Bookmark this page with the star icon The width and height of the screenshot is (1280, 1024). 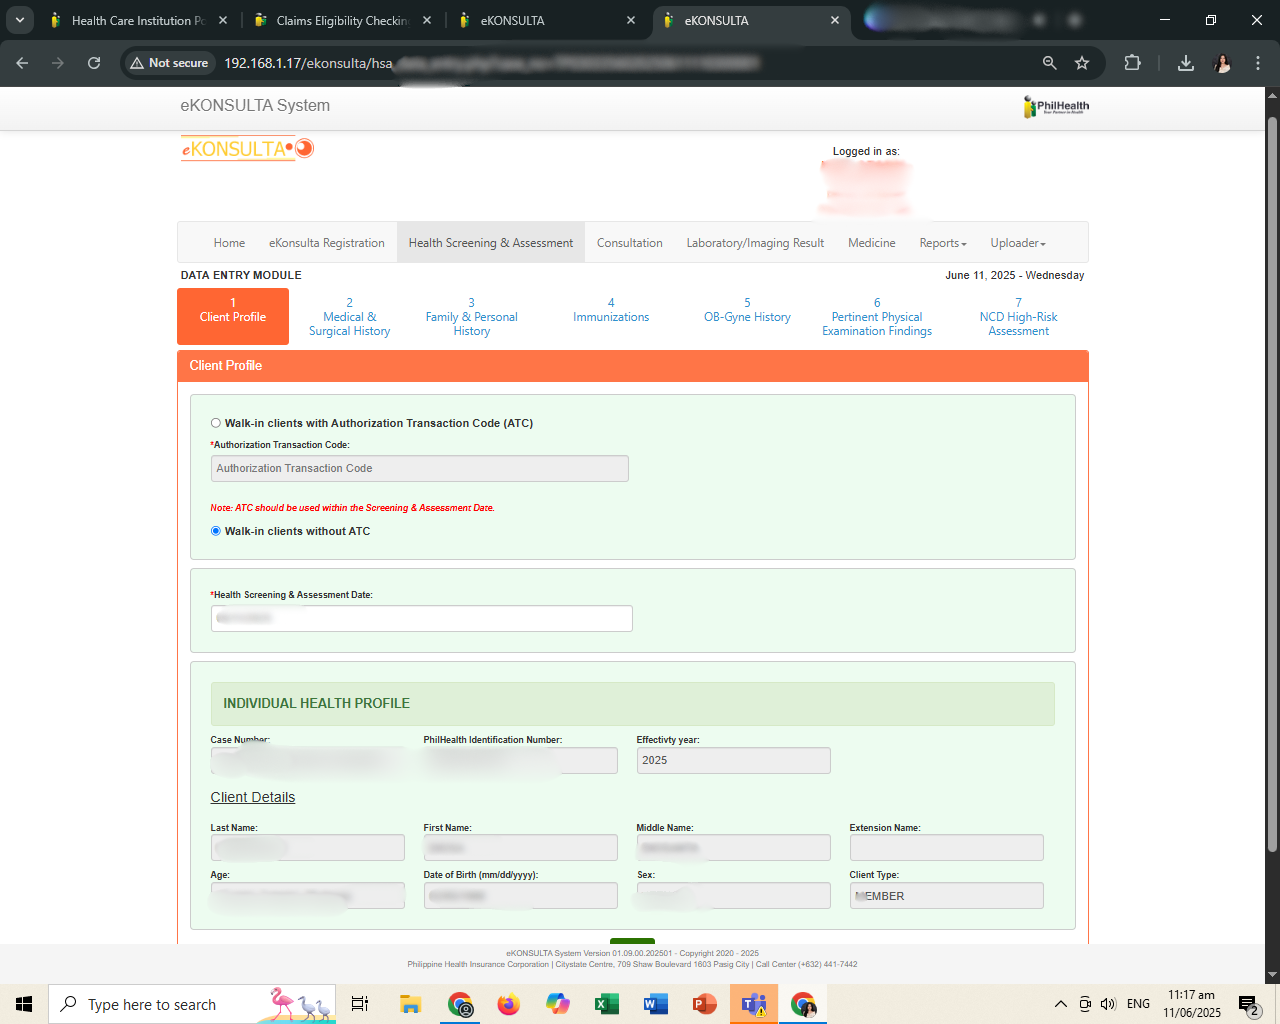coord(1082,63)
